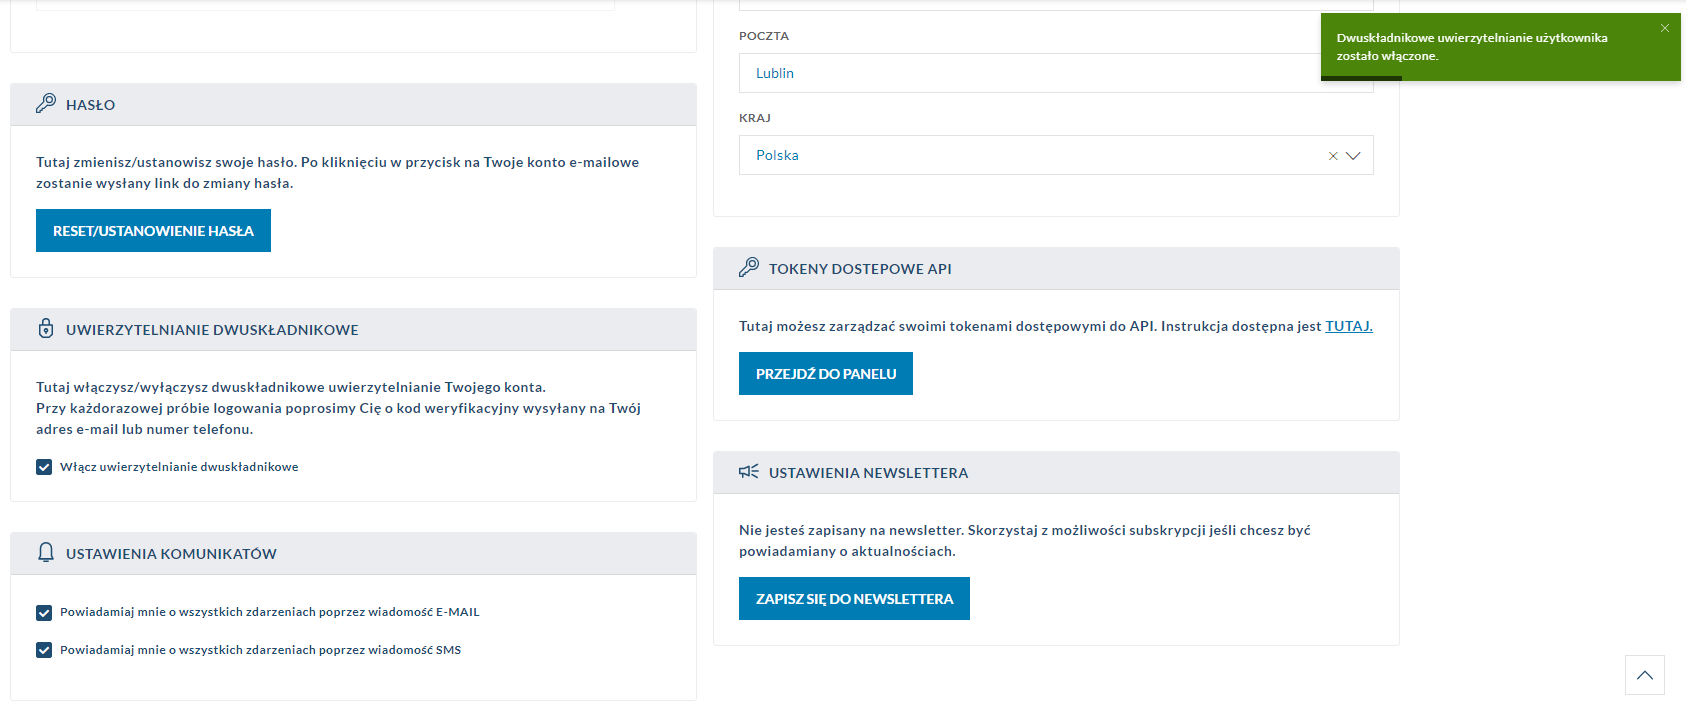Disable the two-factor authentication checkbox
Viewport: 1686px width, 713px height.
pos(44,467)
